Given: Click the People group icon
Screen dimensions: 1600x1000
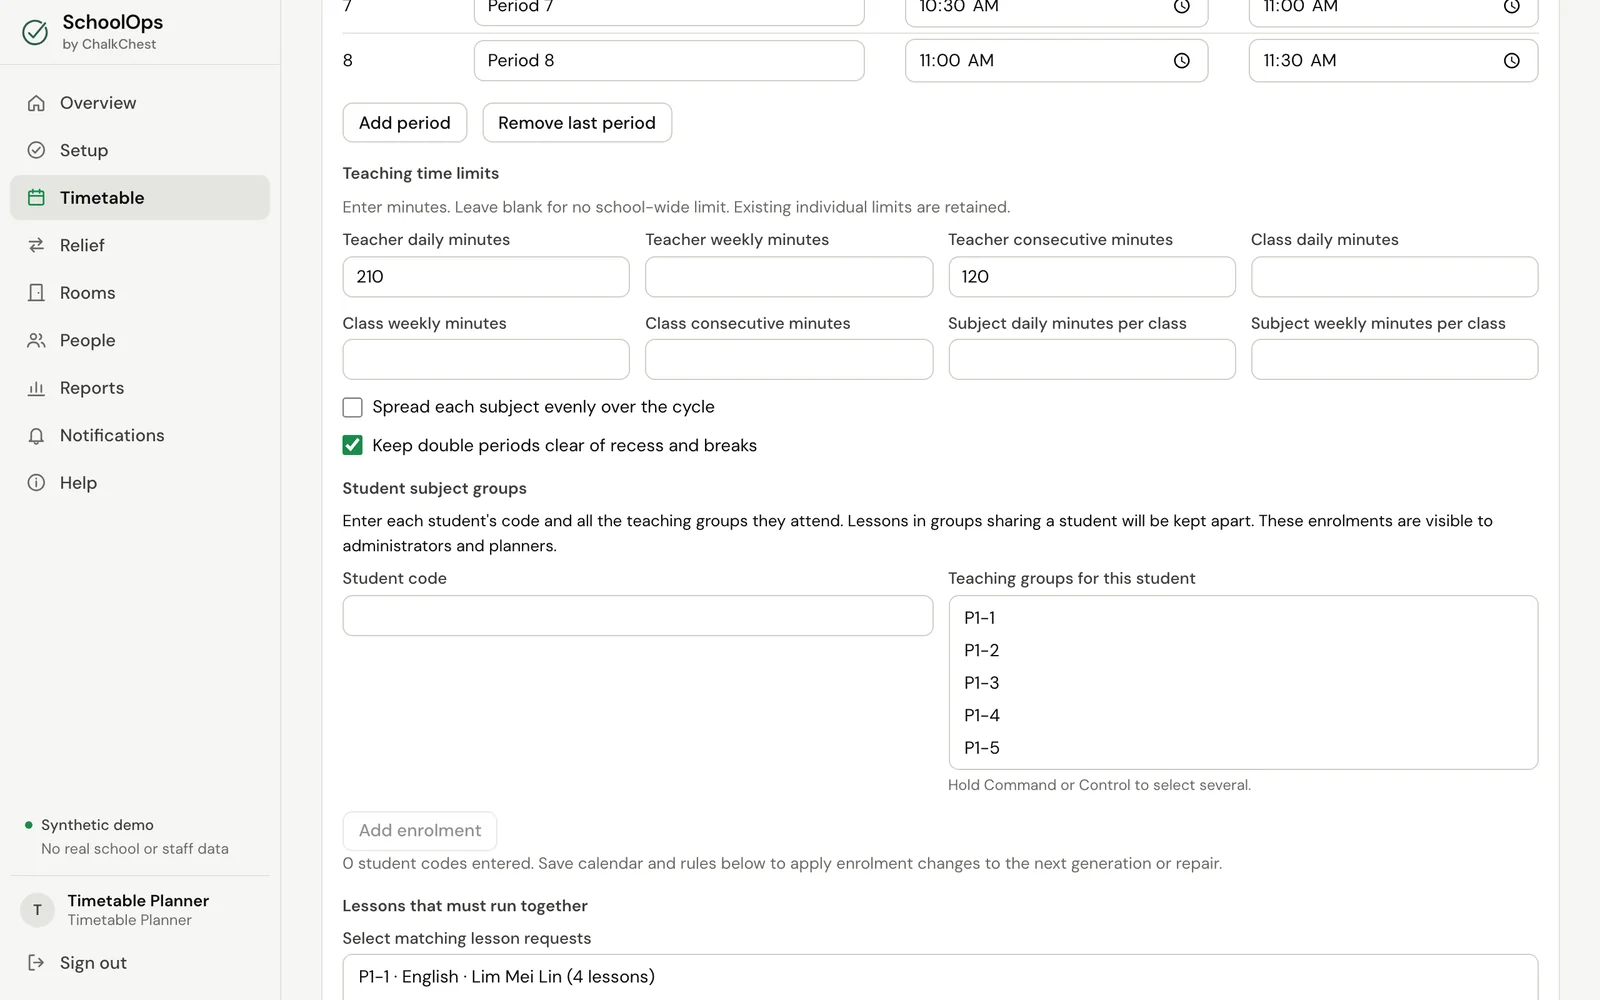Looking at the screenshot, I should pyautogui.click(x=36, y=340).
